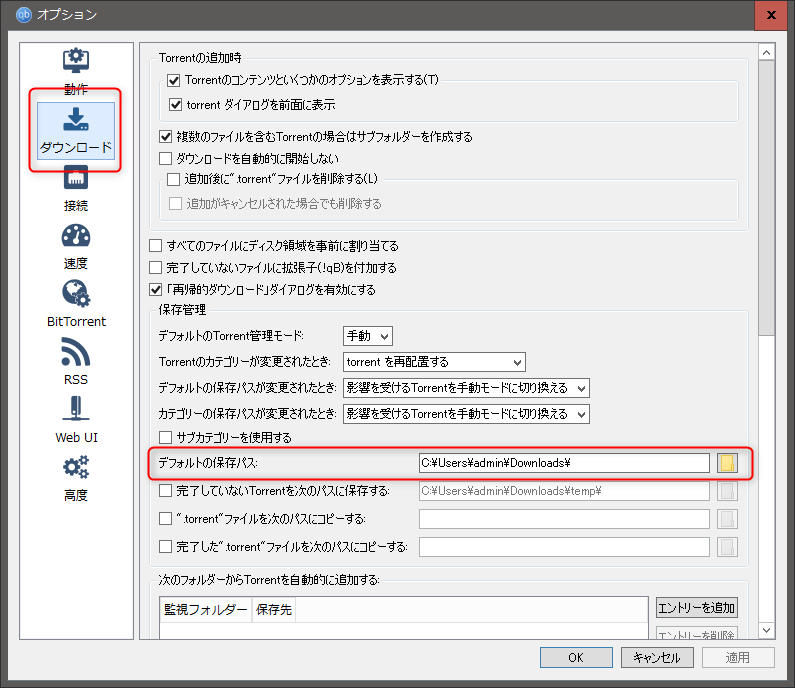This screenshot has width=795, height=688.
Task: Check 完了していないTorrentを次のパスに保存する
Action: (x=167, y=491)
